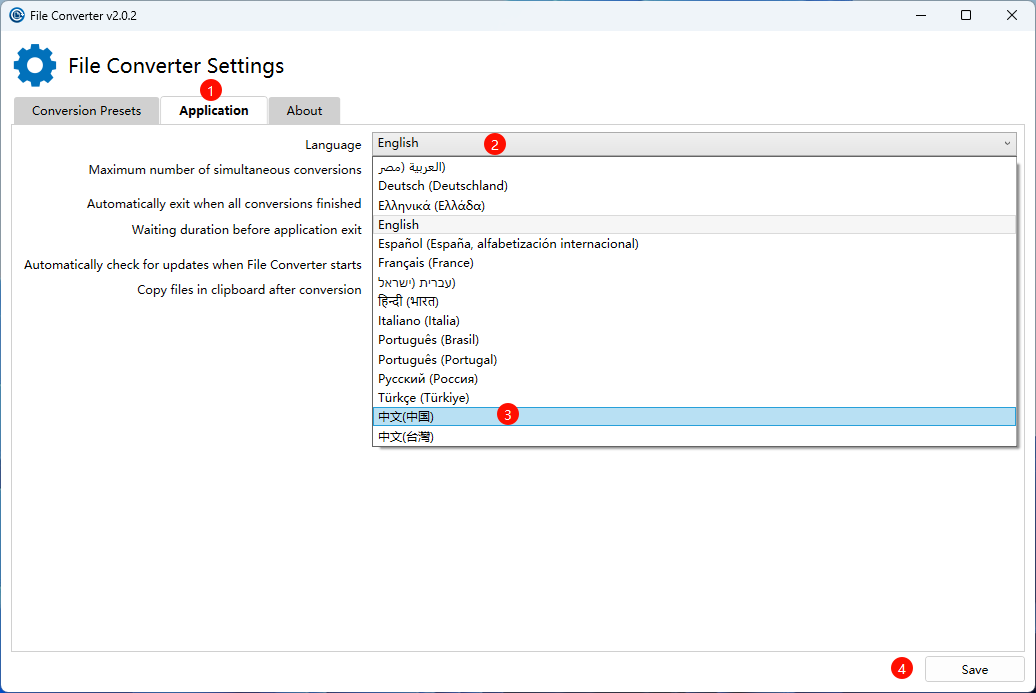Minimize the File Converter window
This screenshot has height=693, width=1036.
[x=921, y=15]
